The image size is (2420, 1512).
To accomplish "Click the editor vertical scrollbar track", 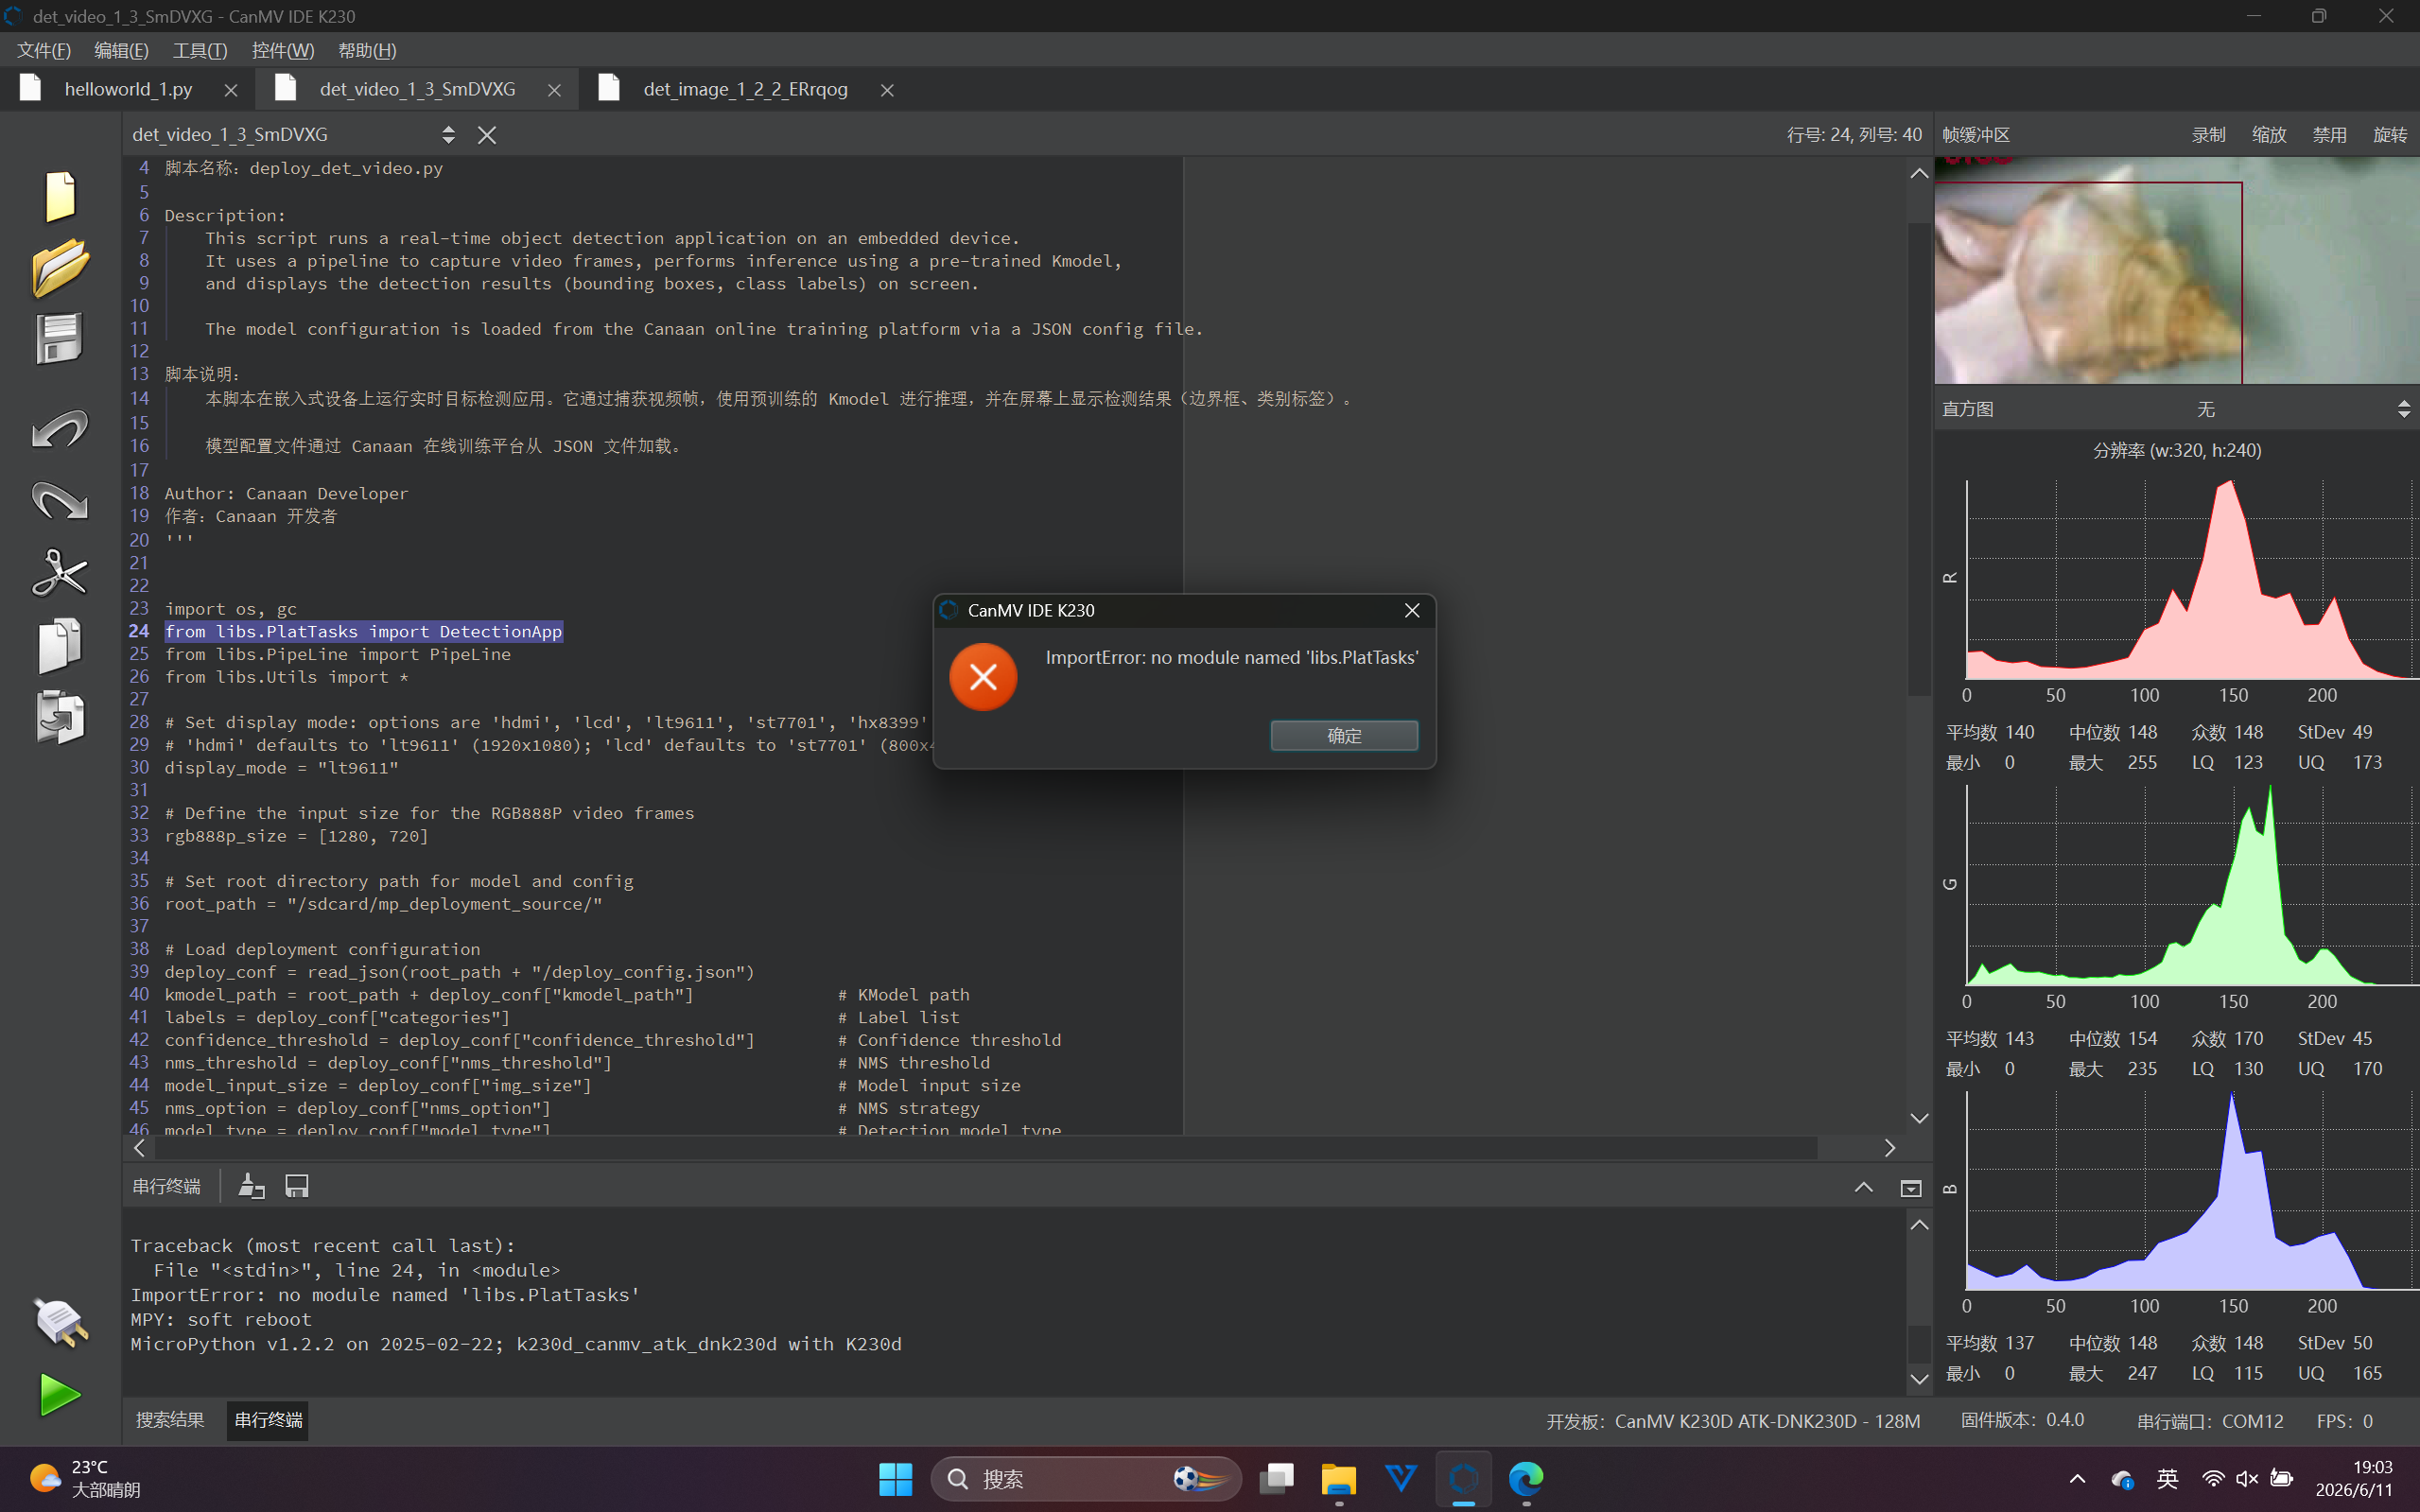I will click(x=1919, y=645).
